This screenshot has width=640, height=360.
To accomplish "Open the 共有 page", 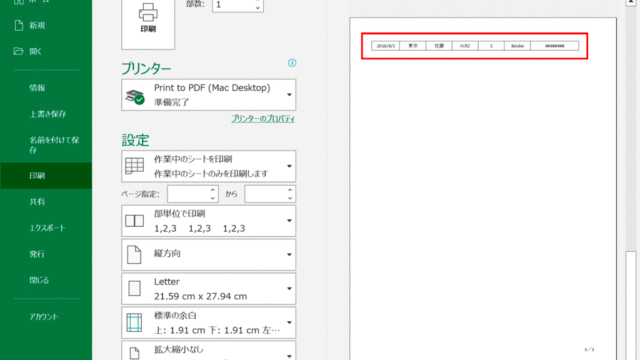I will (37, 202).
